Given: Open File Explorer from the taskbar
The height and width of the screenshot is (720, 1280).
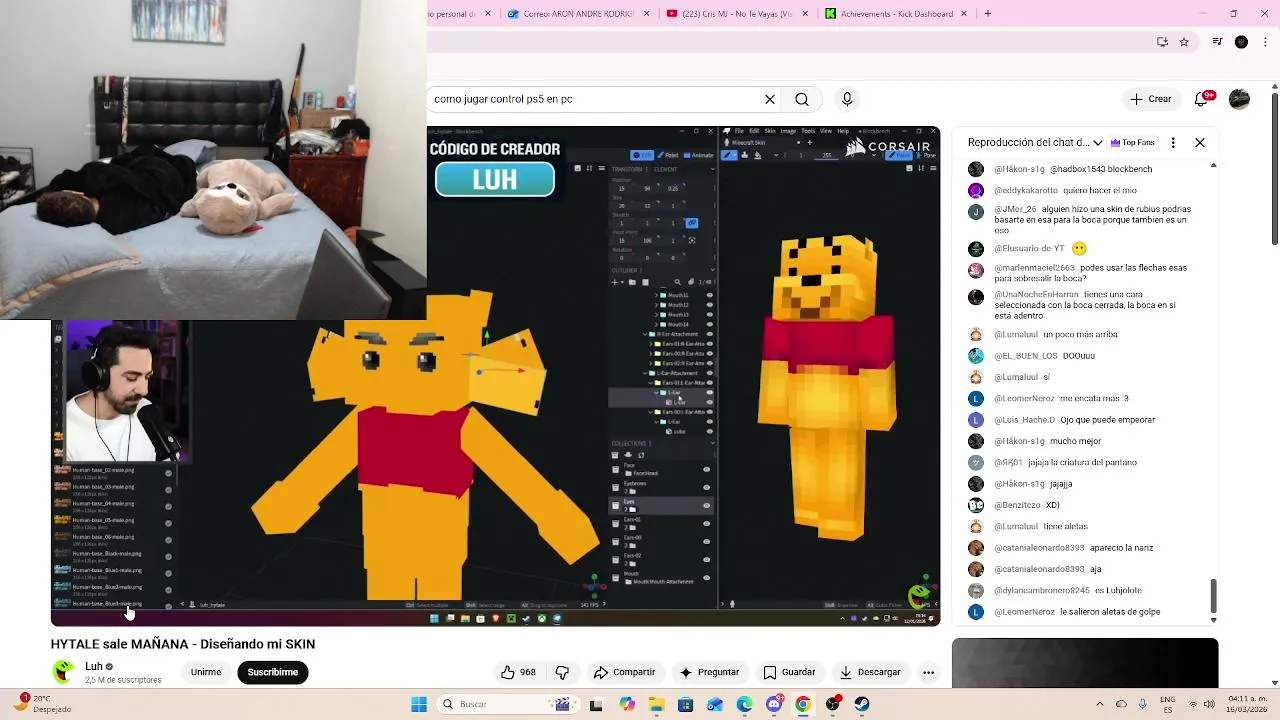Looking at the screenshot, I should [x=656, y=704].
